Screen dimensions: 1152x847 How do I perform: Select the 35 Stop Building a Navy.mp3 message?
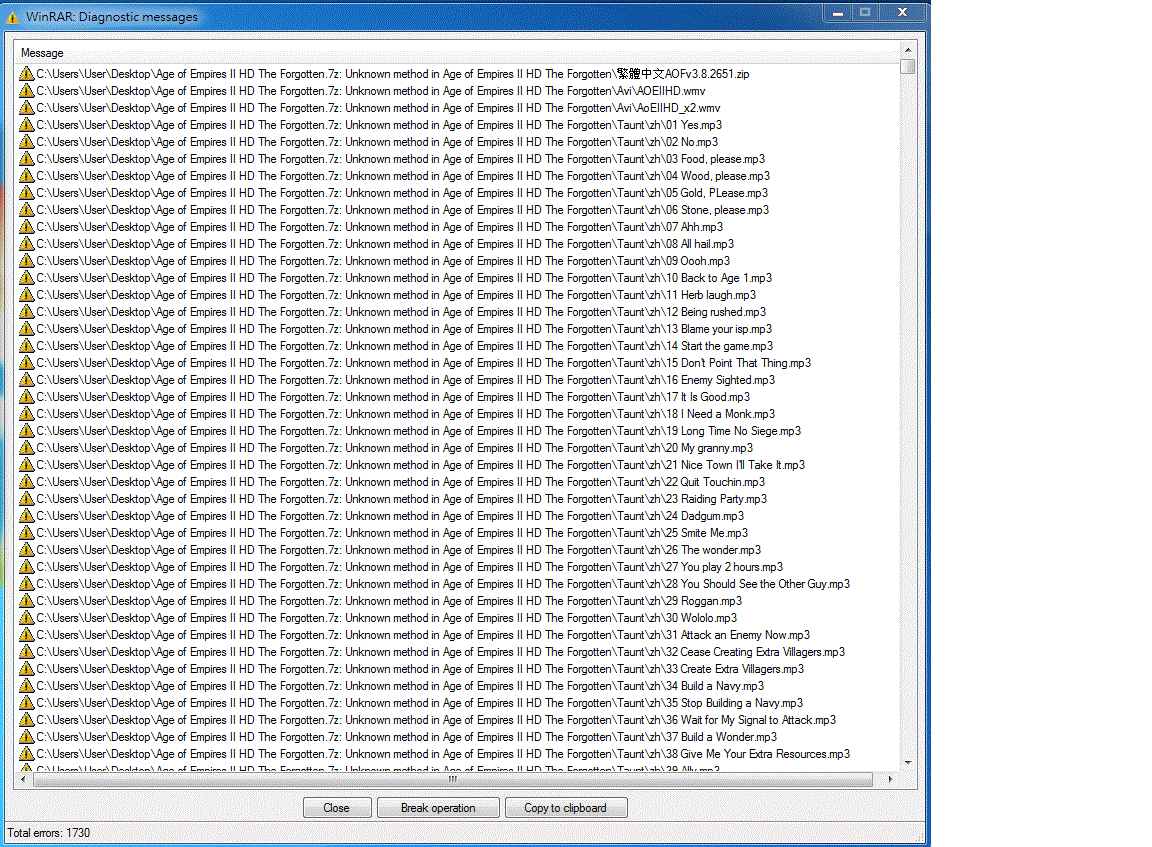click(411, 702)
